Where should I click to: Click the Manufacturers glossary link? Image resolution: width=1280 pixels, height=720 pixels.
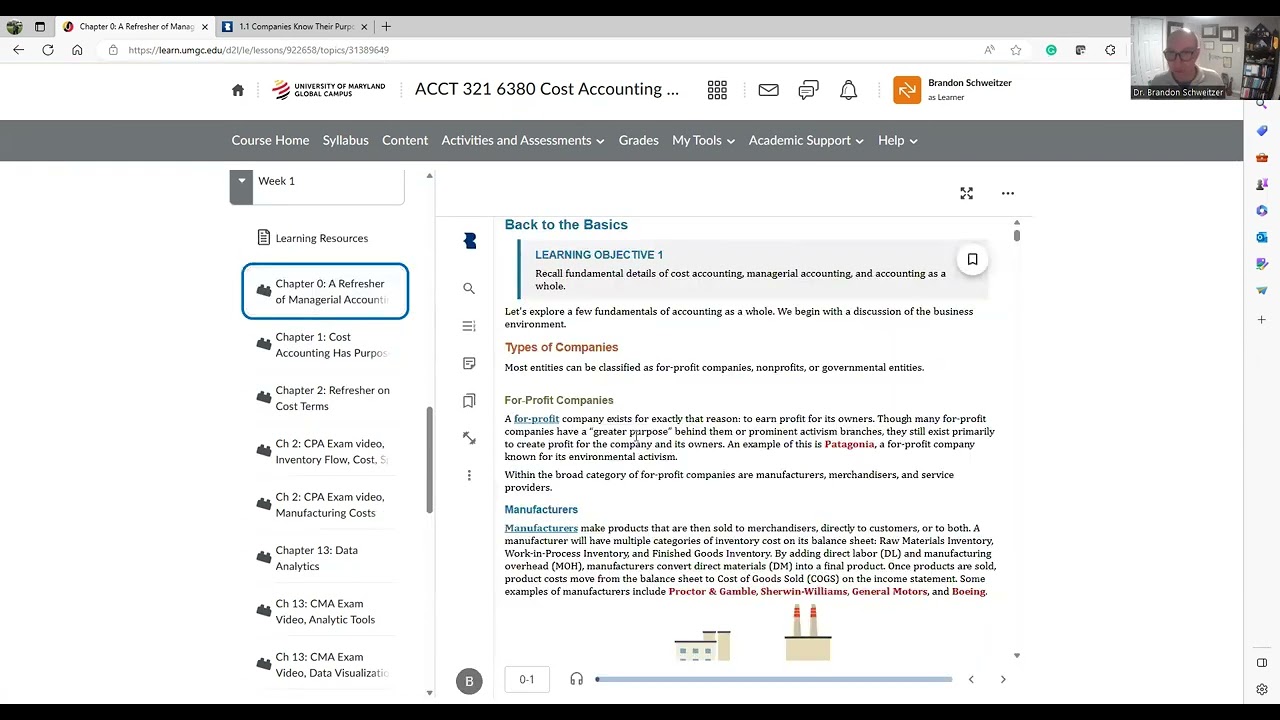(x=541, y=528)
